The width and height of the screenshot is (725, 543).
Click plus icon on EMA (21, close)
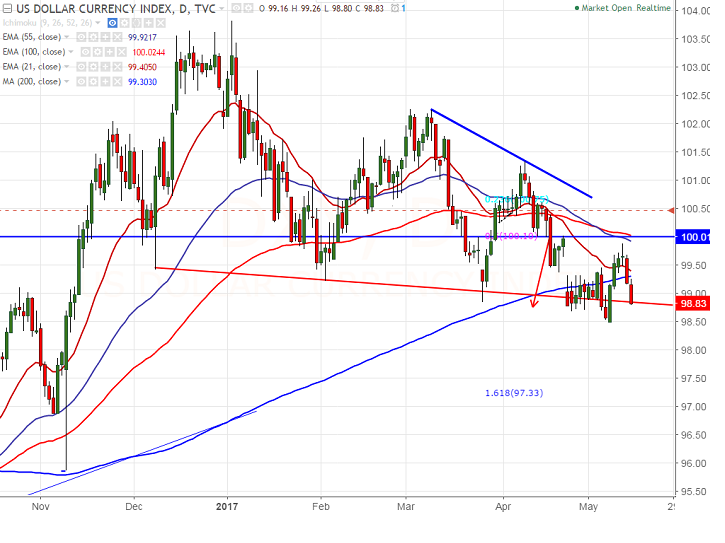105,67
